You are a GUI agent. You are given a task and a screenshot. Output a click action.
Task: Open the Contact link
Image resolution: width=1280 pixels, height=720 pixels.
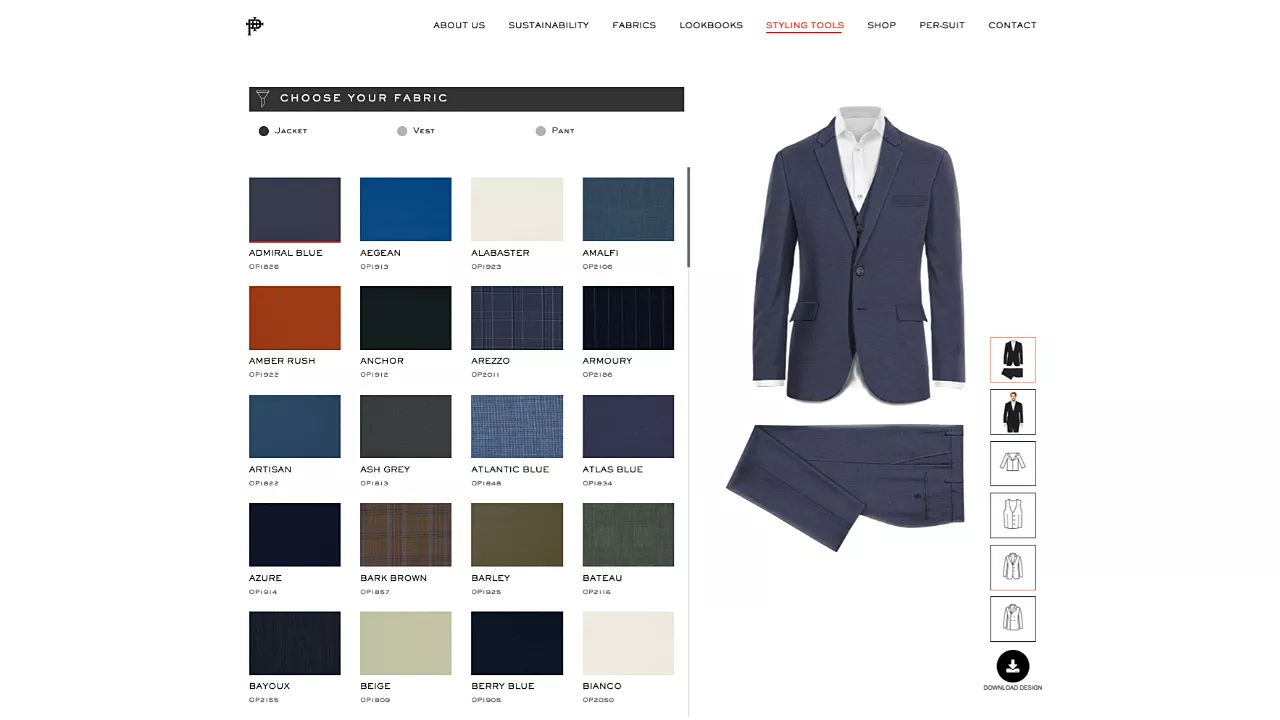tap(1012, 25)
